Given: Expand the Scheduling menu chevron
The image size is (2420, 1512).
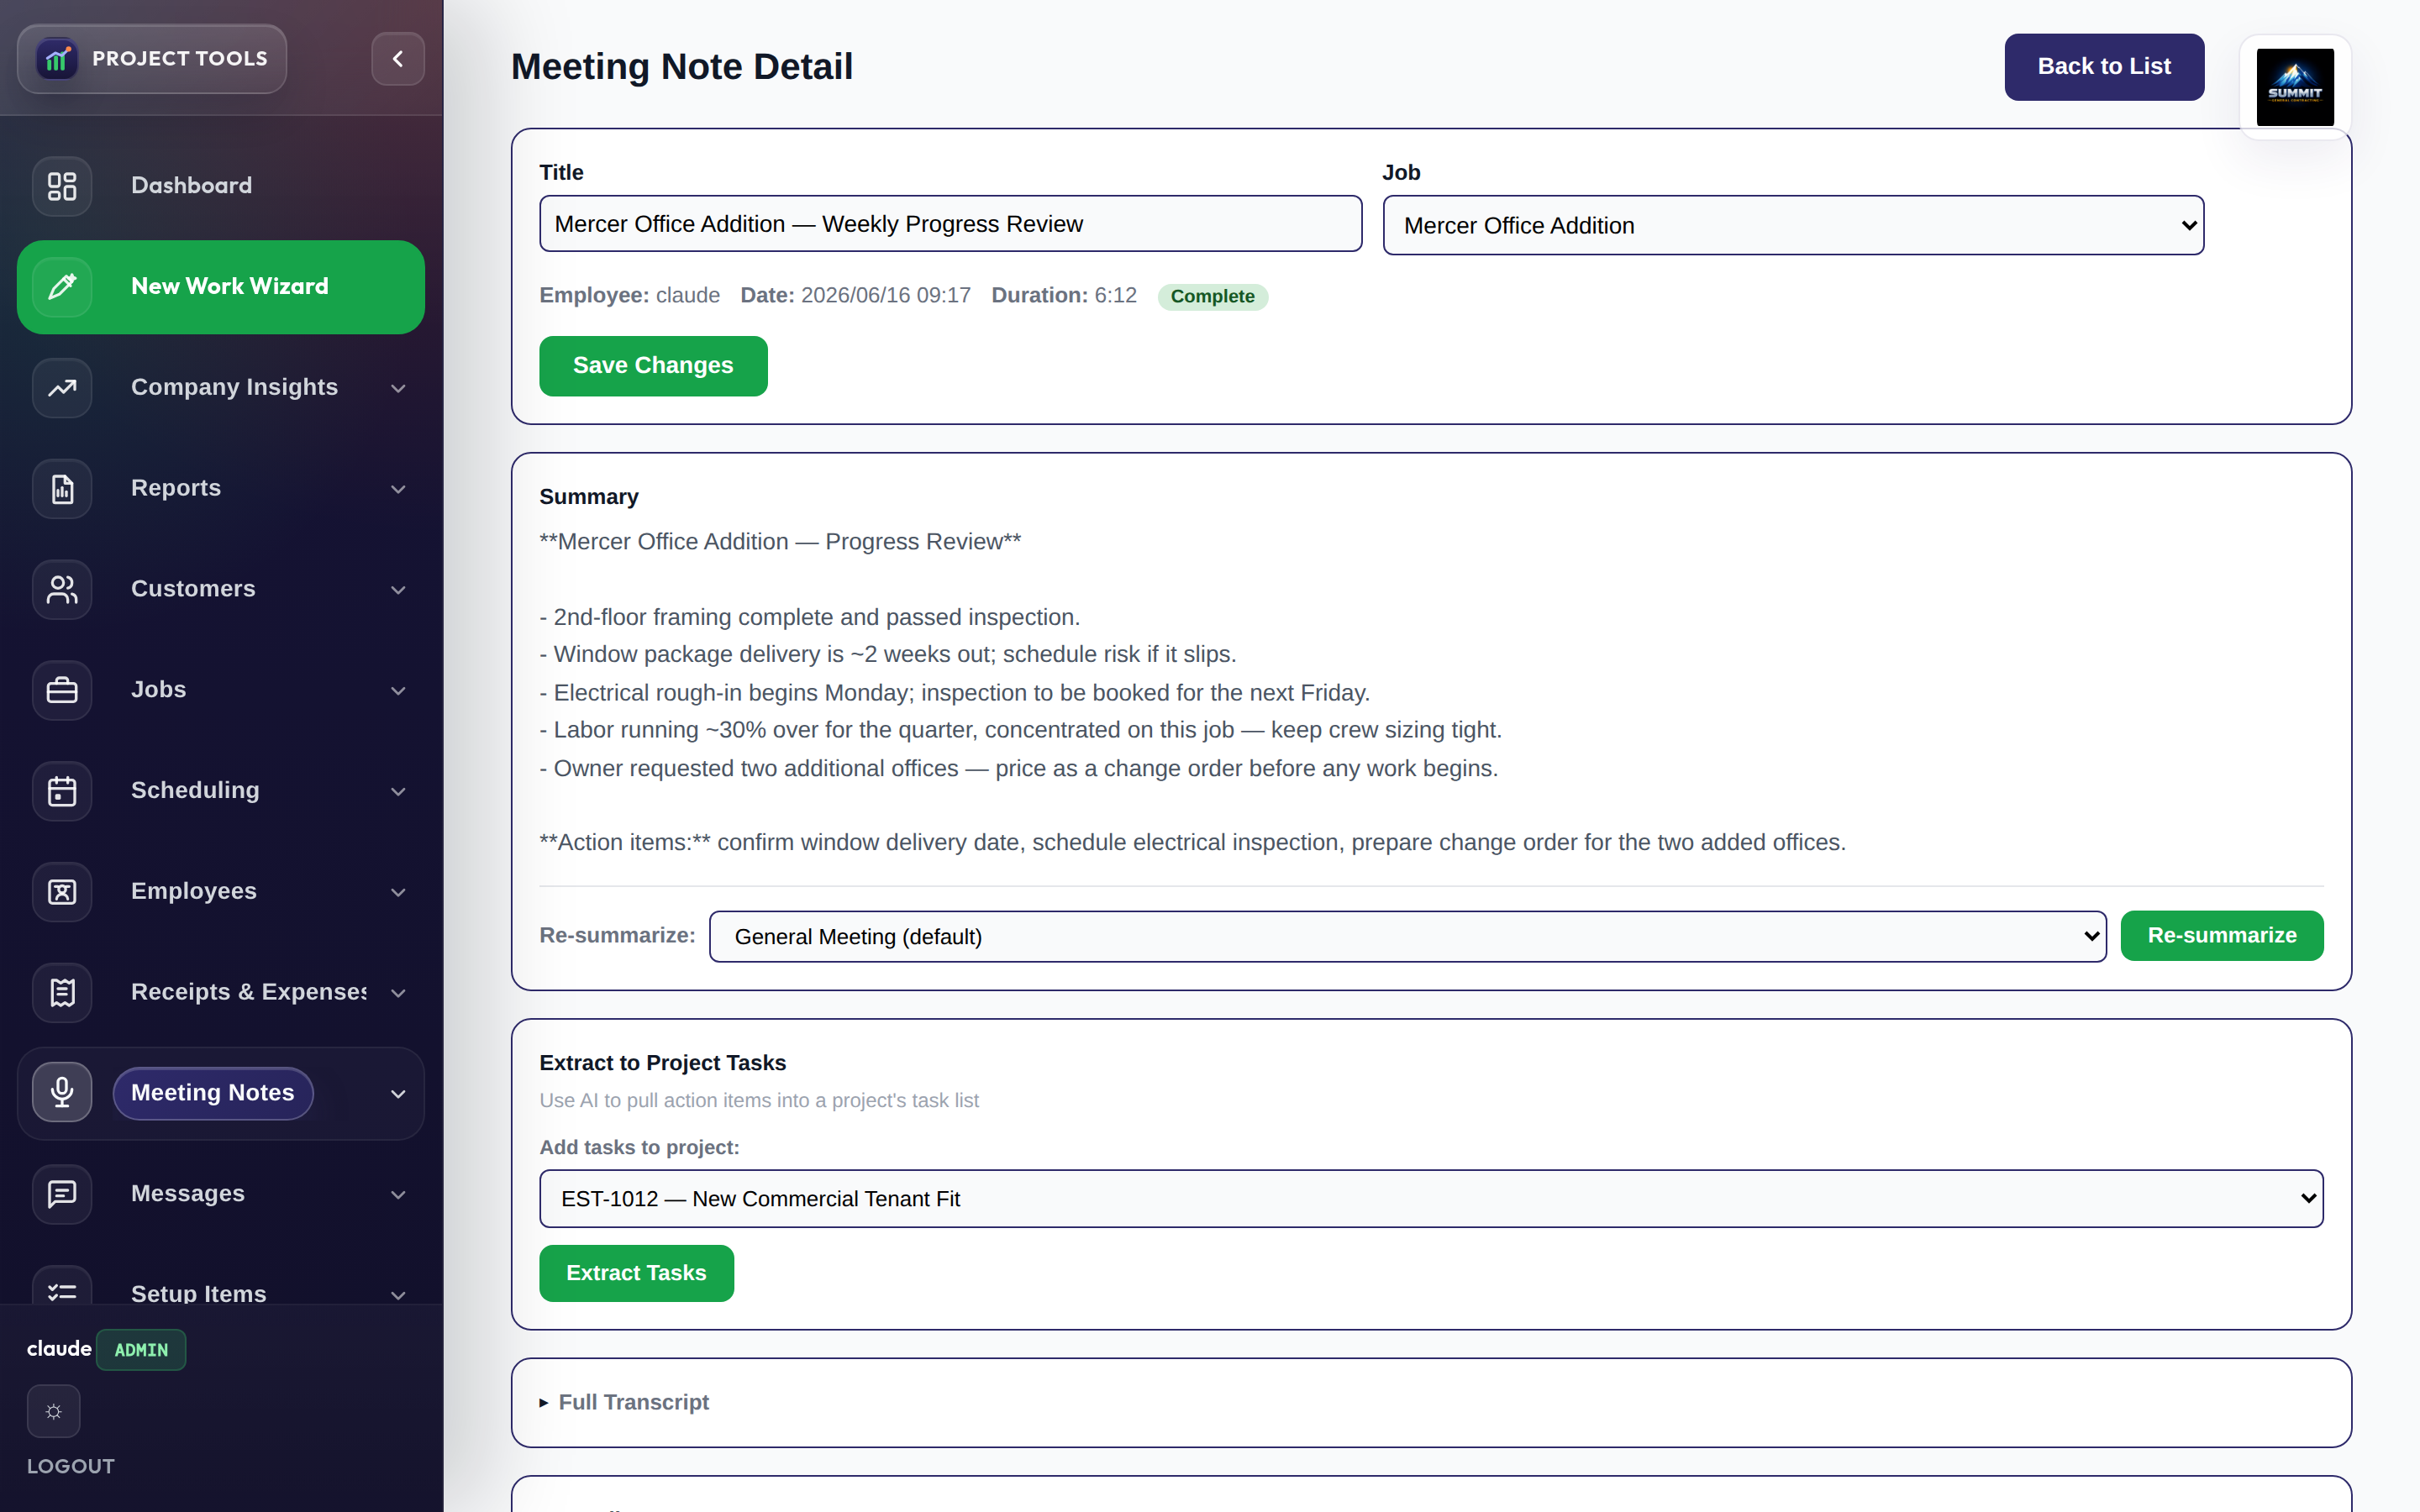Looking at the screenshot, I should click(x=398, y=791).
